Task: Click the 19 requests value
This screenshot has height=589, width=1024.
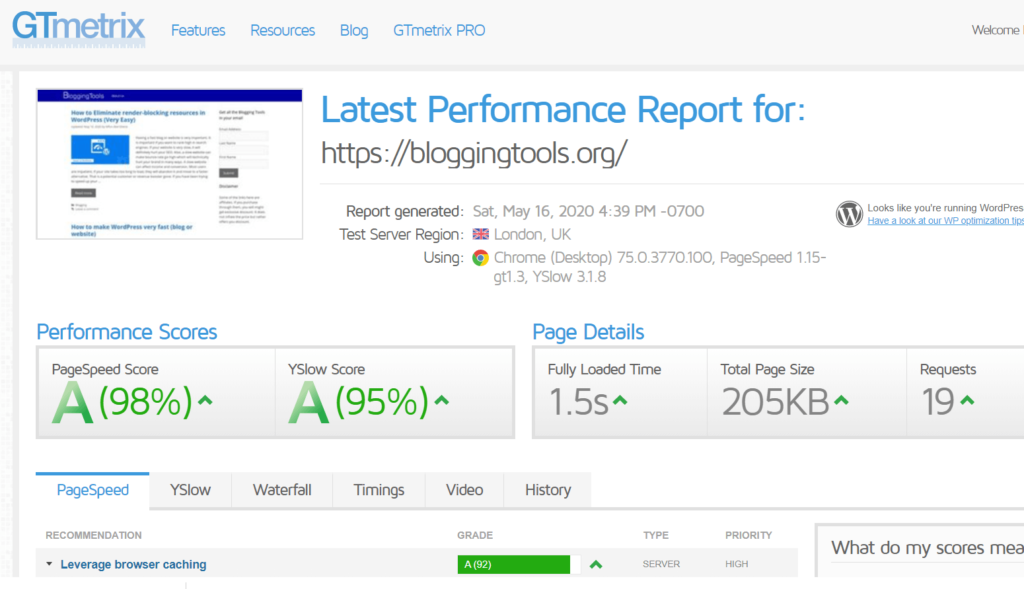Action: tap(938, 402)
